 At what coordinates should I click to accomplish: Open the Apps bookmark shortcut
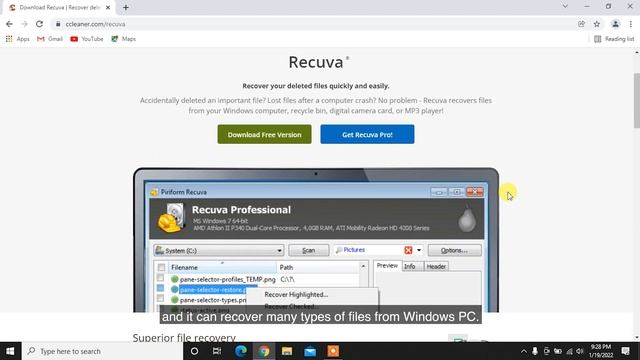coord(18,39)
